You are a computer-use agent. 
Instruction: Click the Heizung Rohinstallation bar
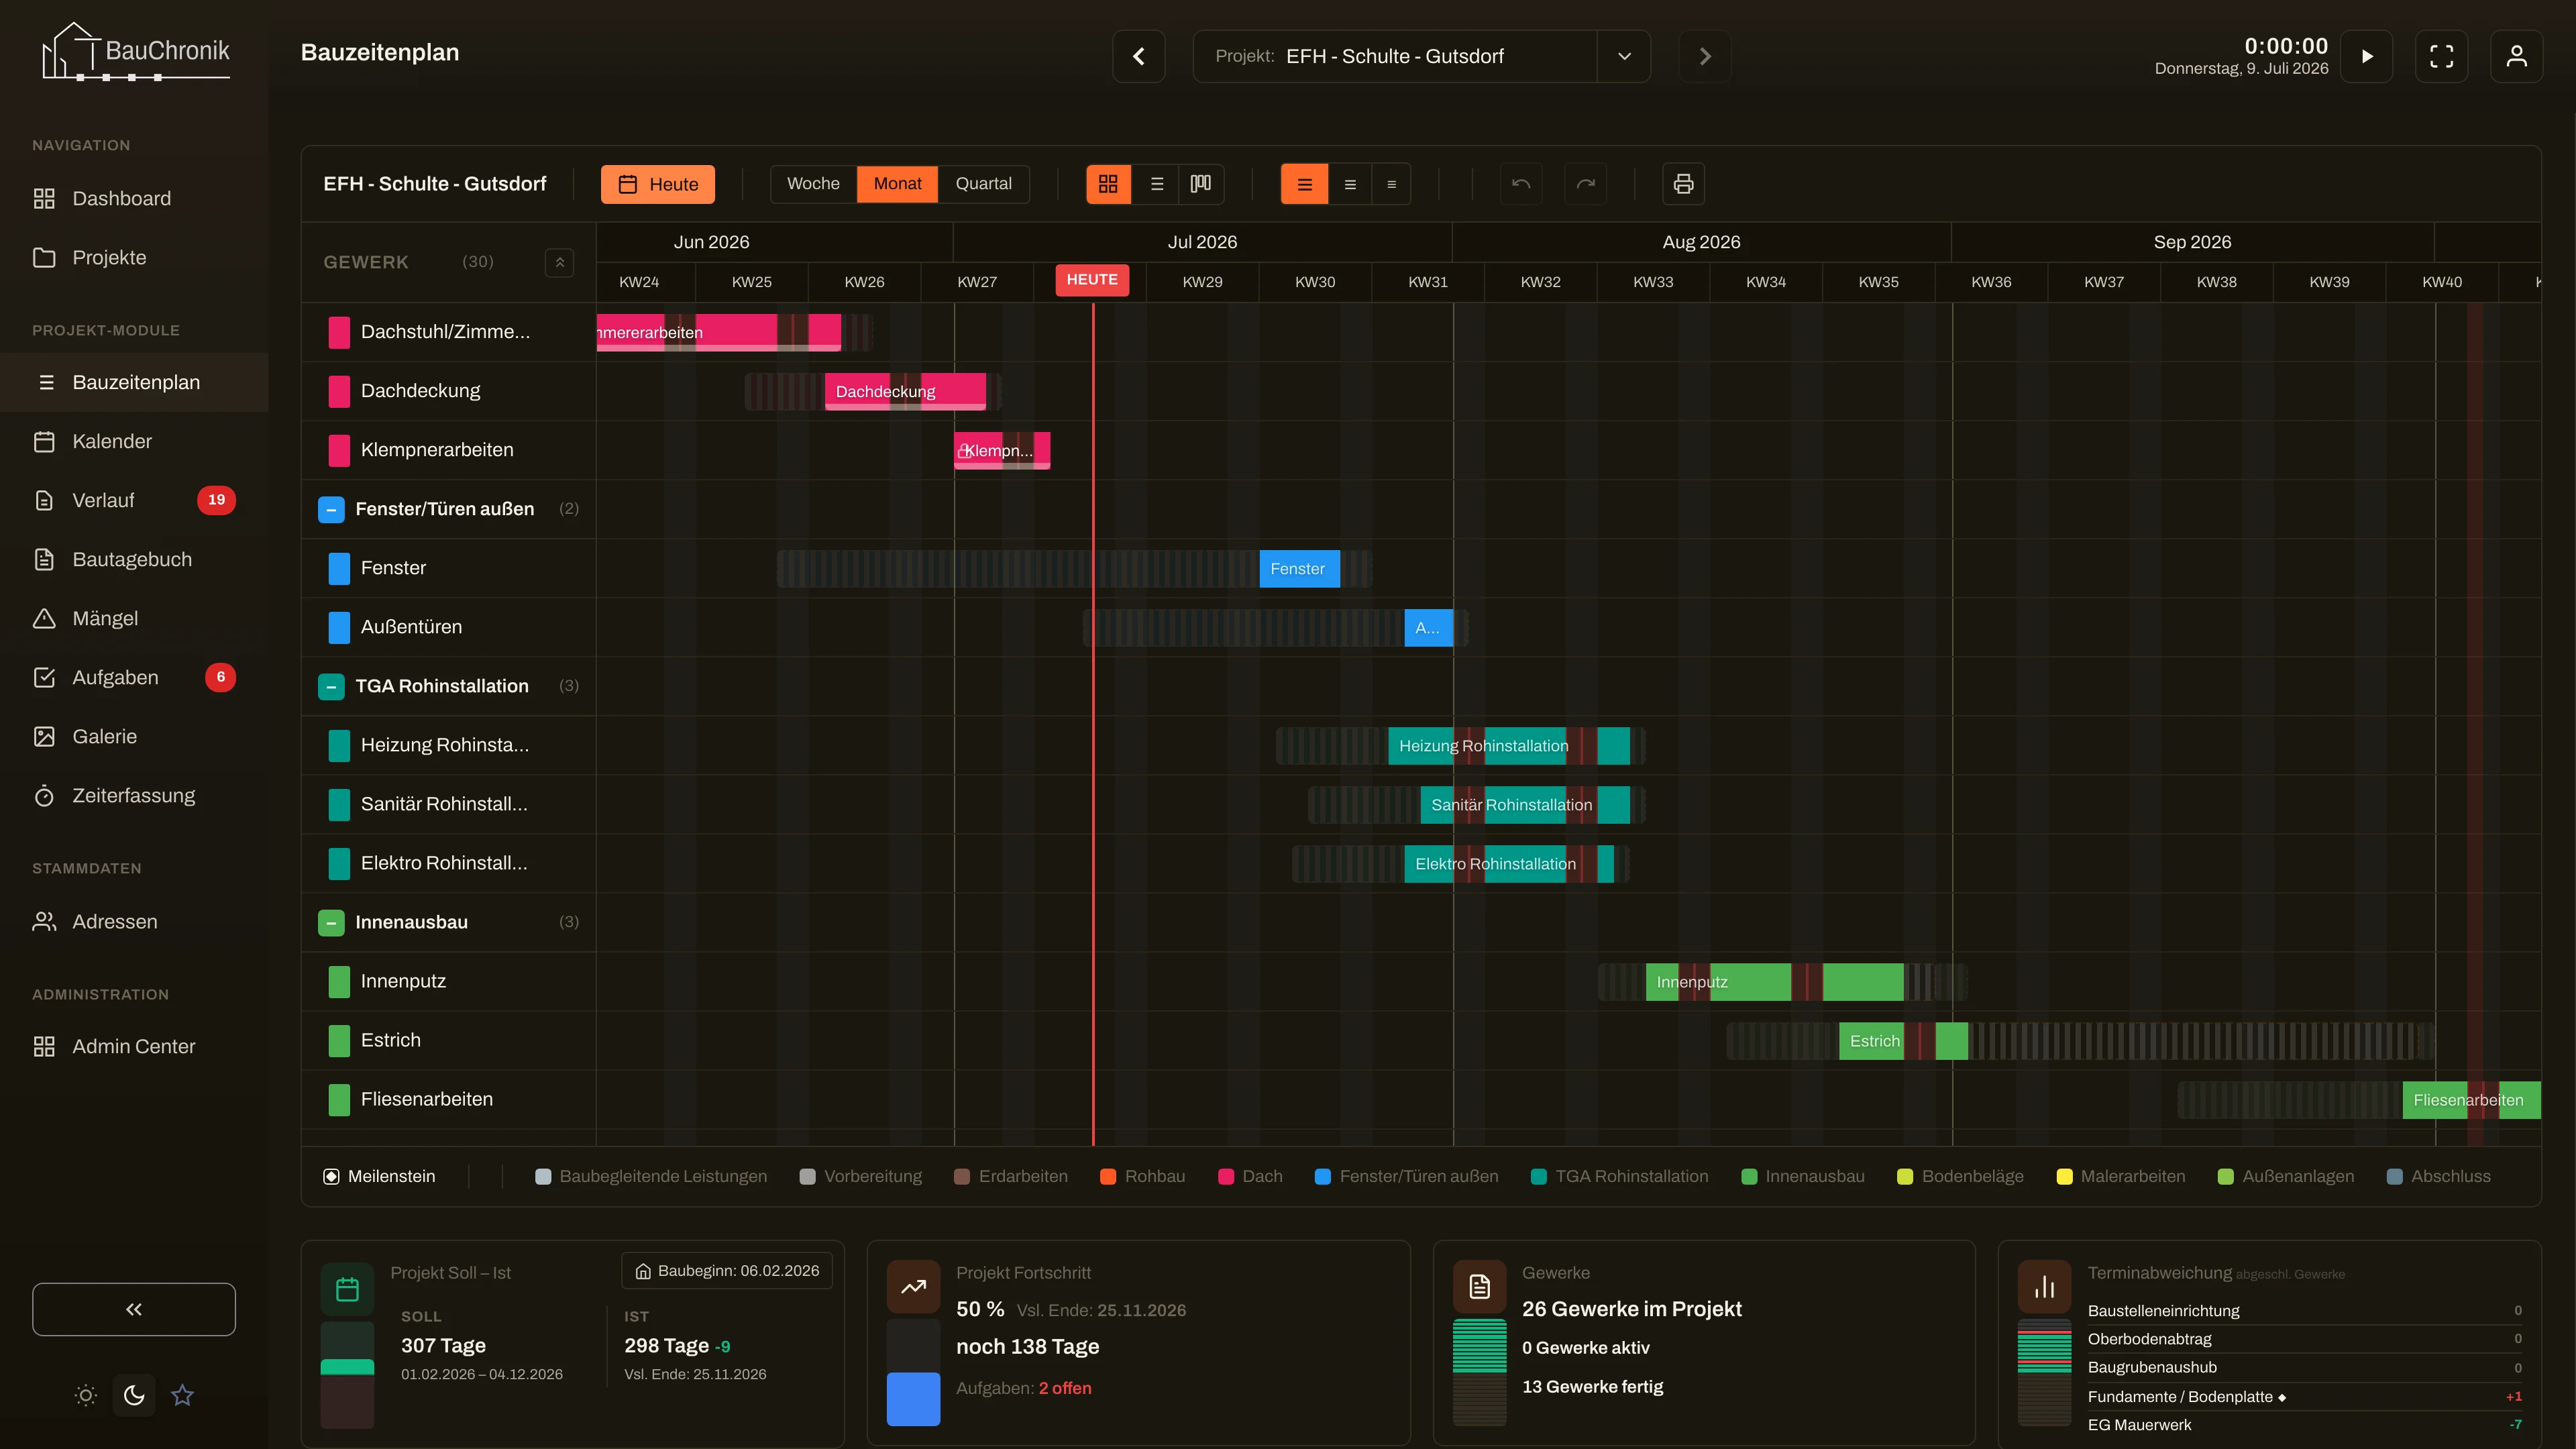tap(1509, 745)
